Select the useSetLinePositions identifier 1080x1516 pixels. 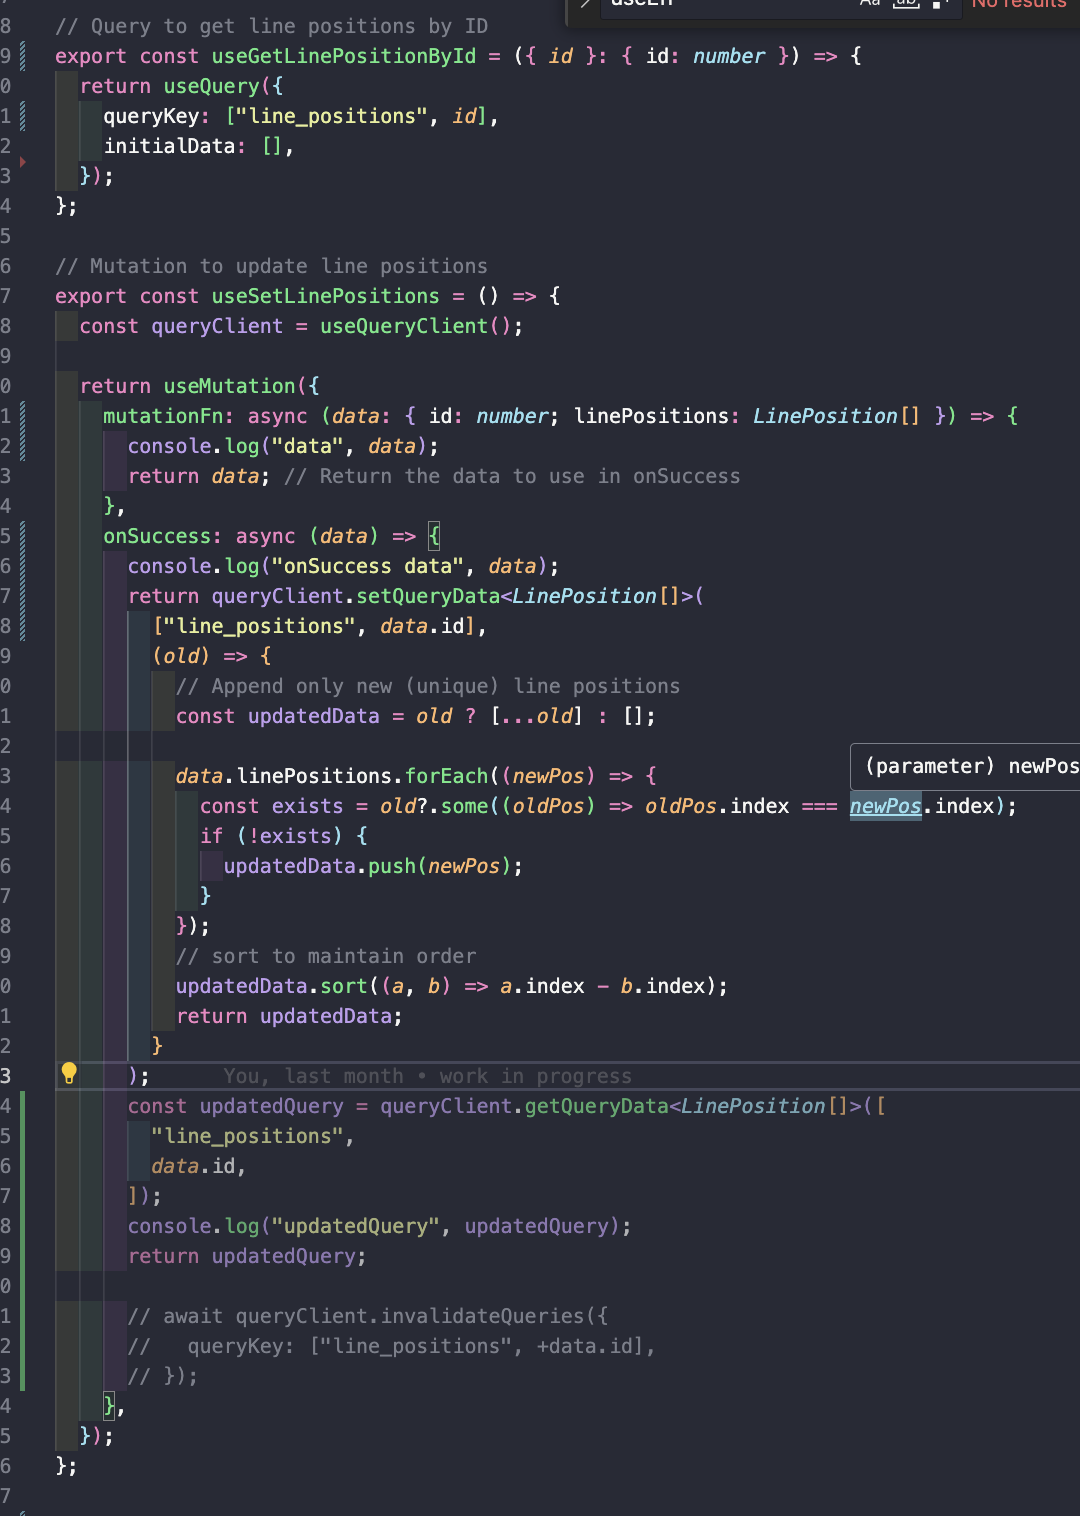pyautogui.click(x=325, y=296)
